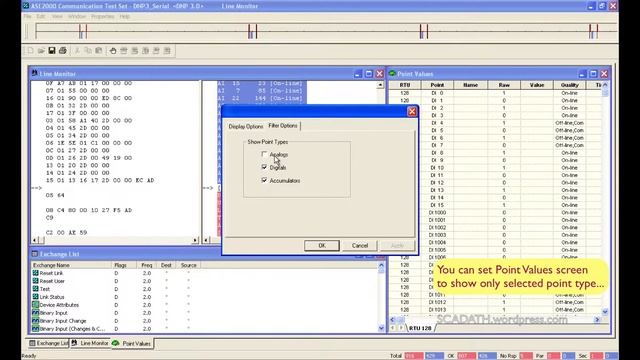Select the Reset Link exchange row

point(204,273)
